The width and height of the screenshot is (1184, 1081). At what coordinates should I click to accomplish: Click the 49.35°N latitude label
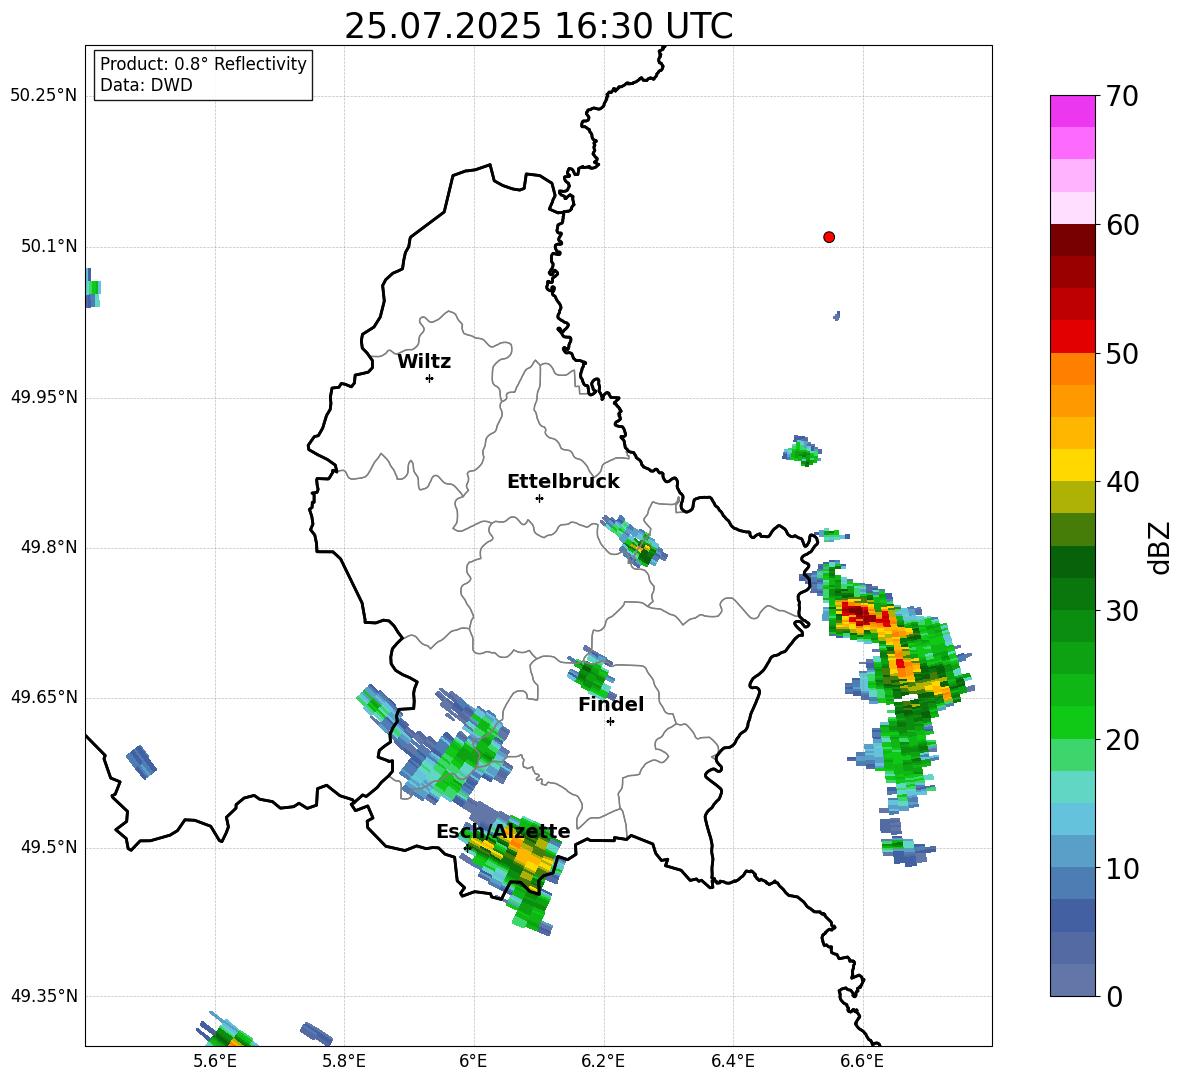pos(43,996)
